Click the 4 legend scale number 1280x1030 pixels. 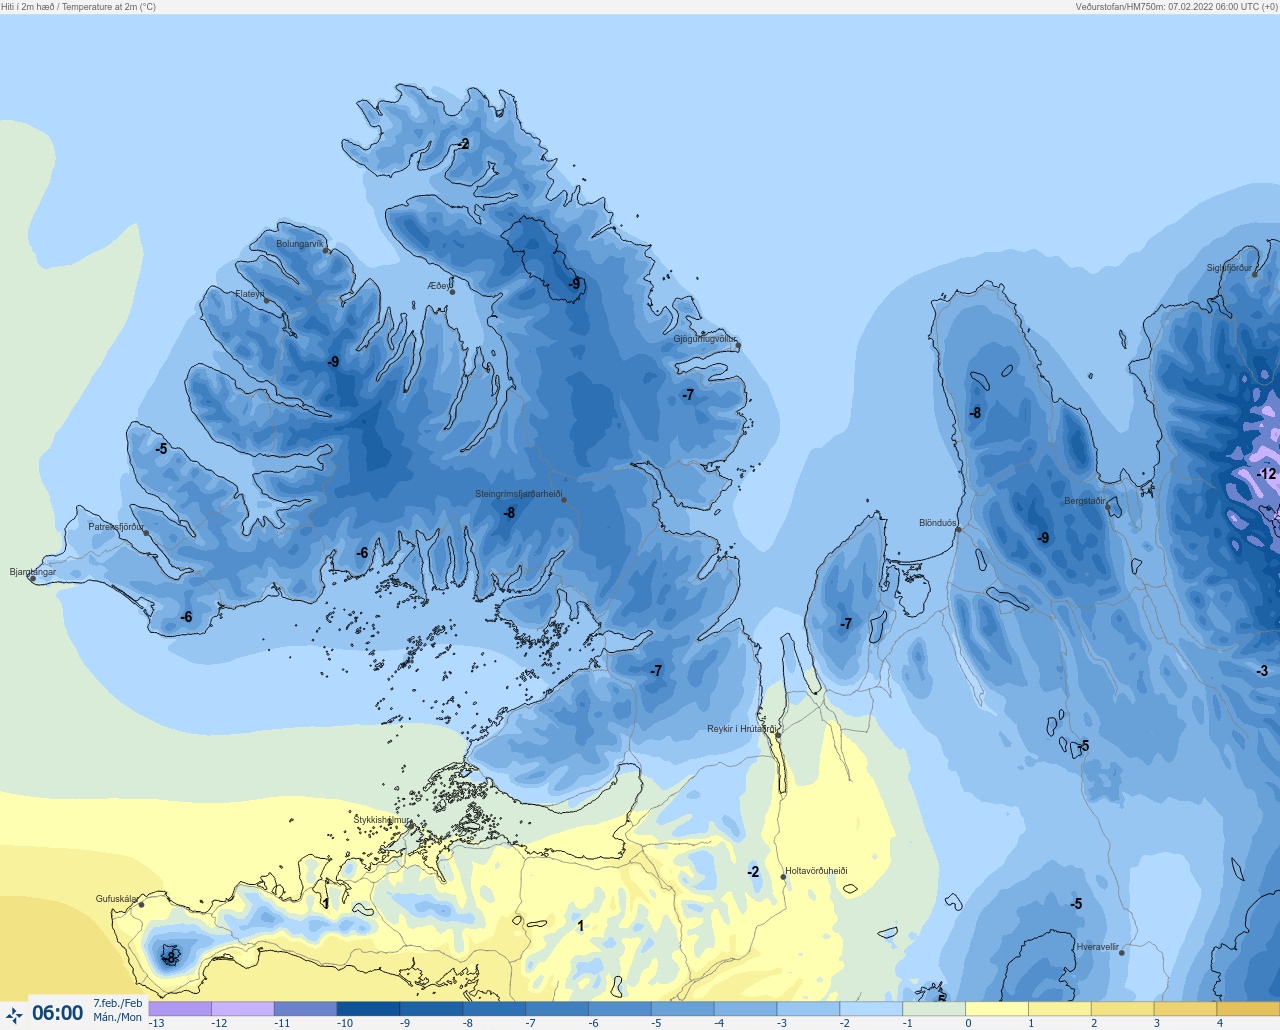pos(1220,1023)
